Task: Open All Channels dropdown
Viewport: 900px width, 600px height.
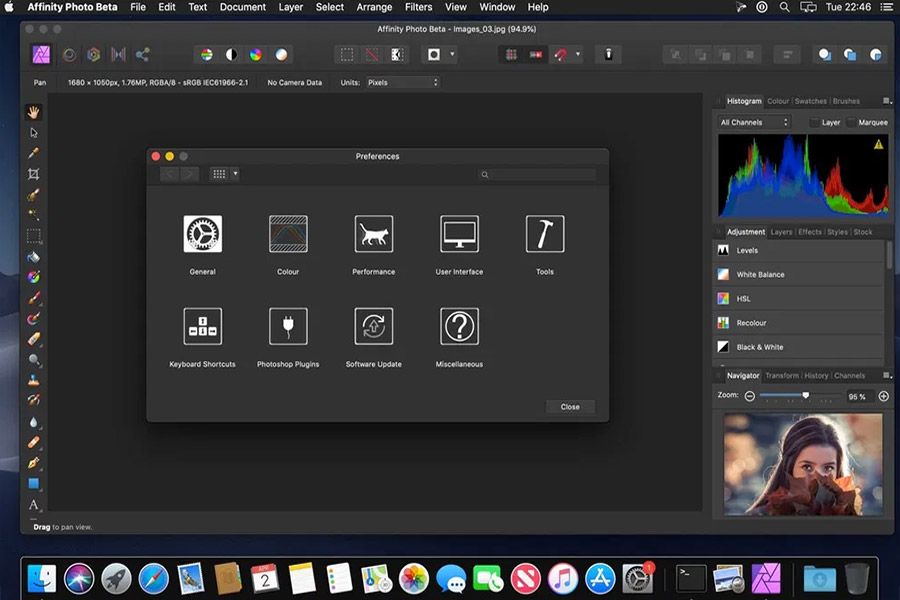Action: (x=754, y=122)
